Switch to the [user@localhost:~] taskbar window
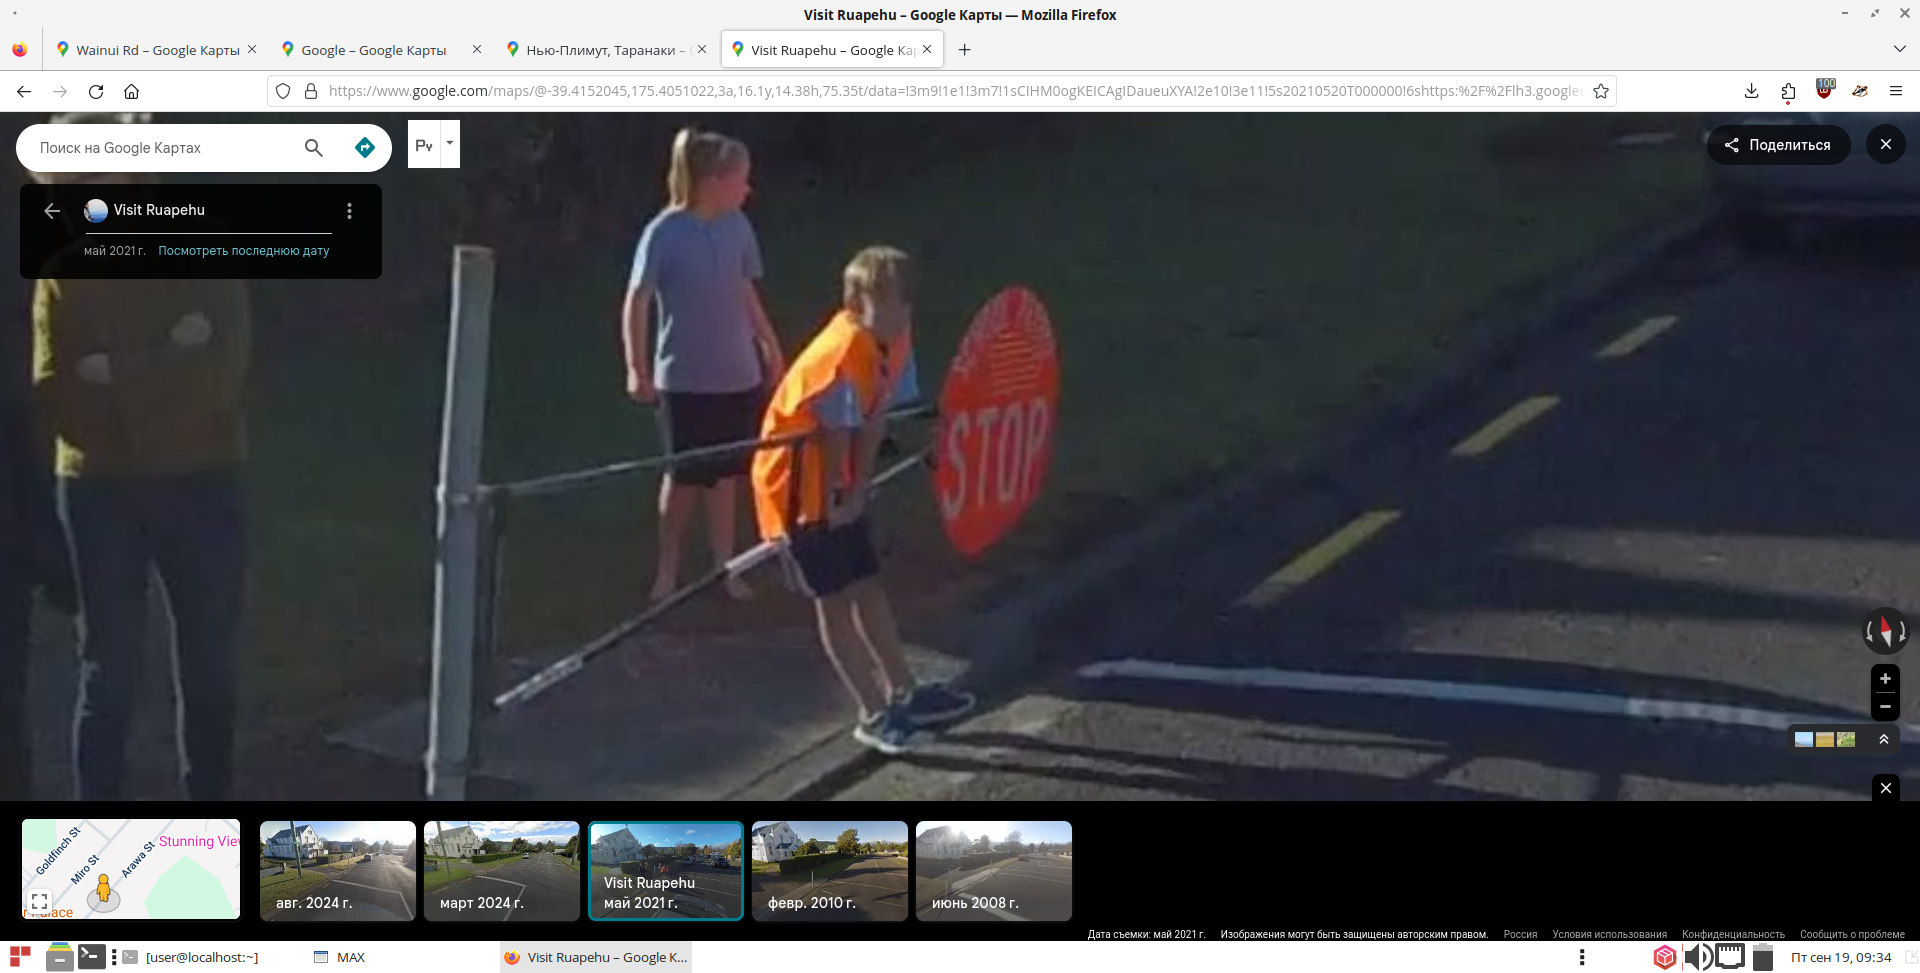This screenshot has width=1920, height=973. 191,957
